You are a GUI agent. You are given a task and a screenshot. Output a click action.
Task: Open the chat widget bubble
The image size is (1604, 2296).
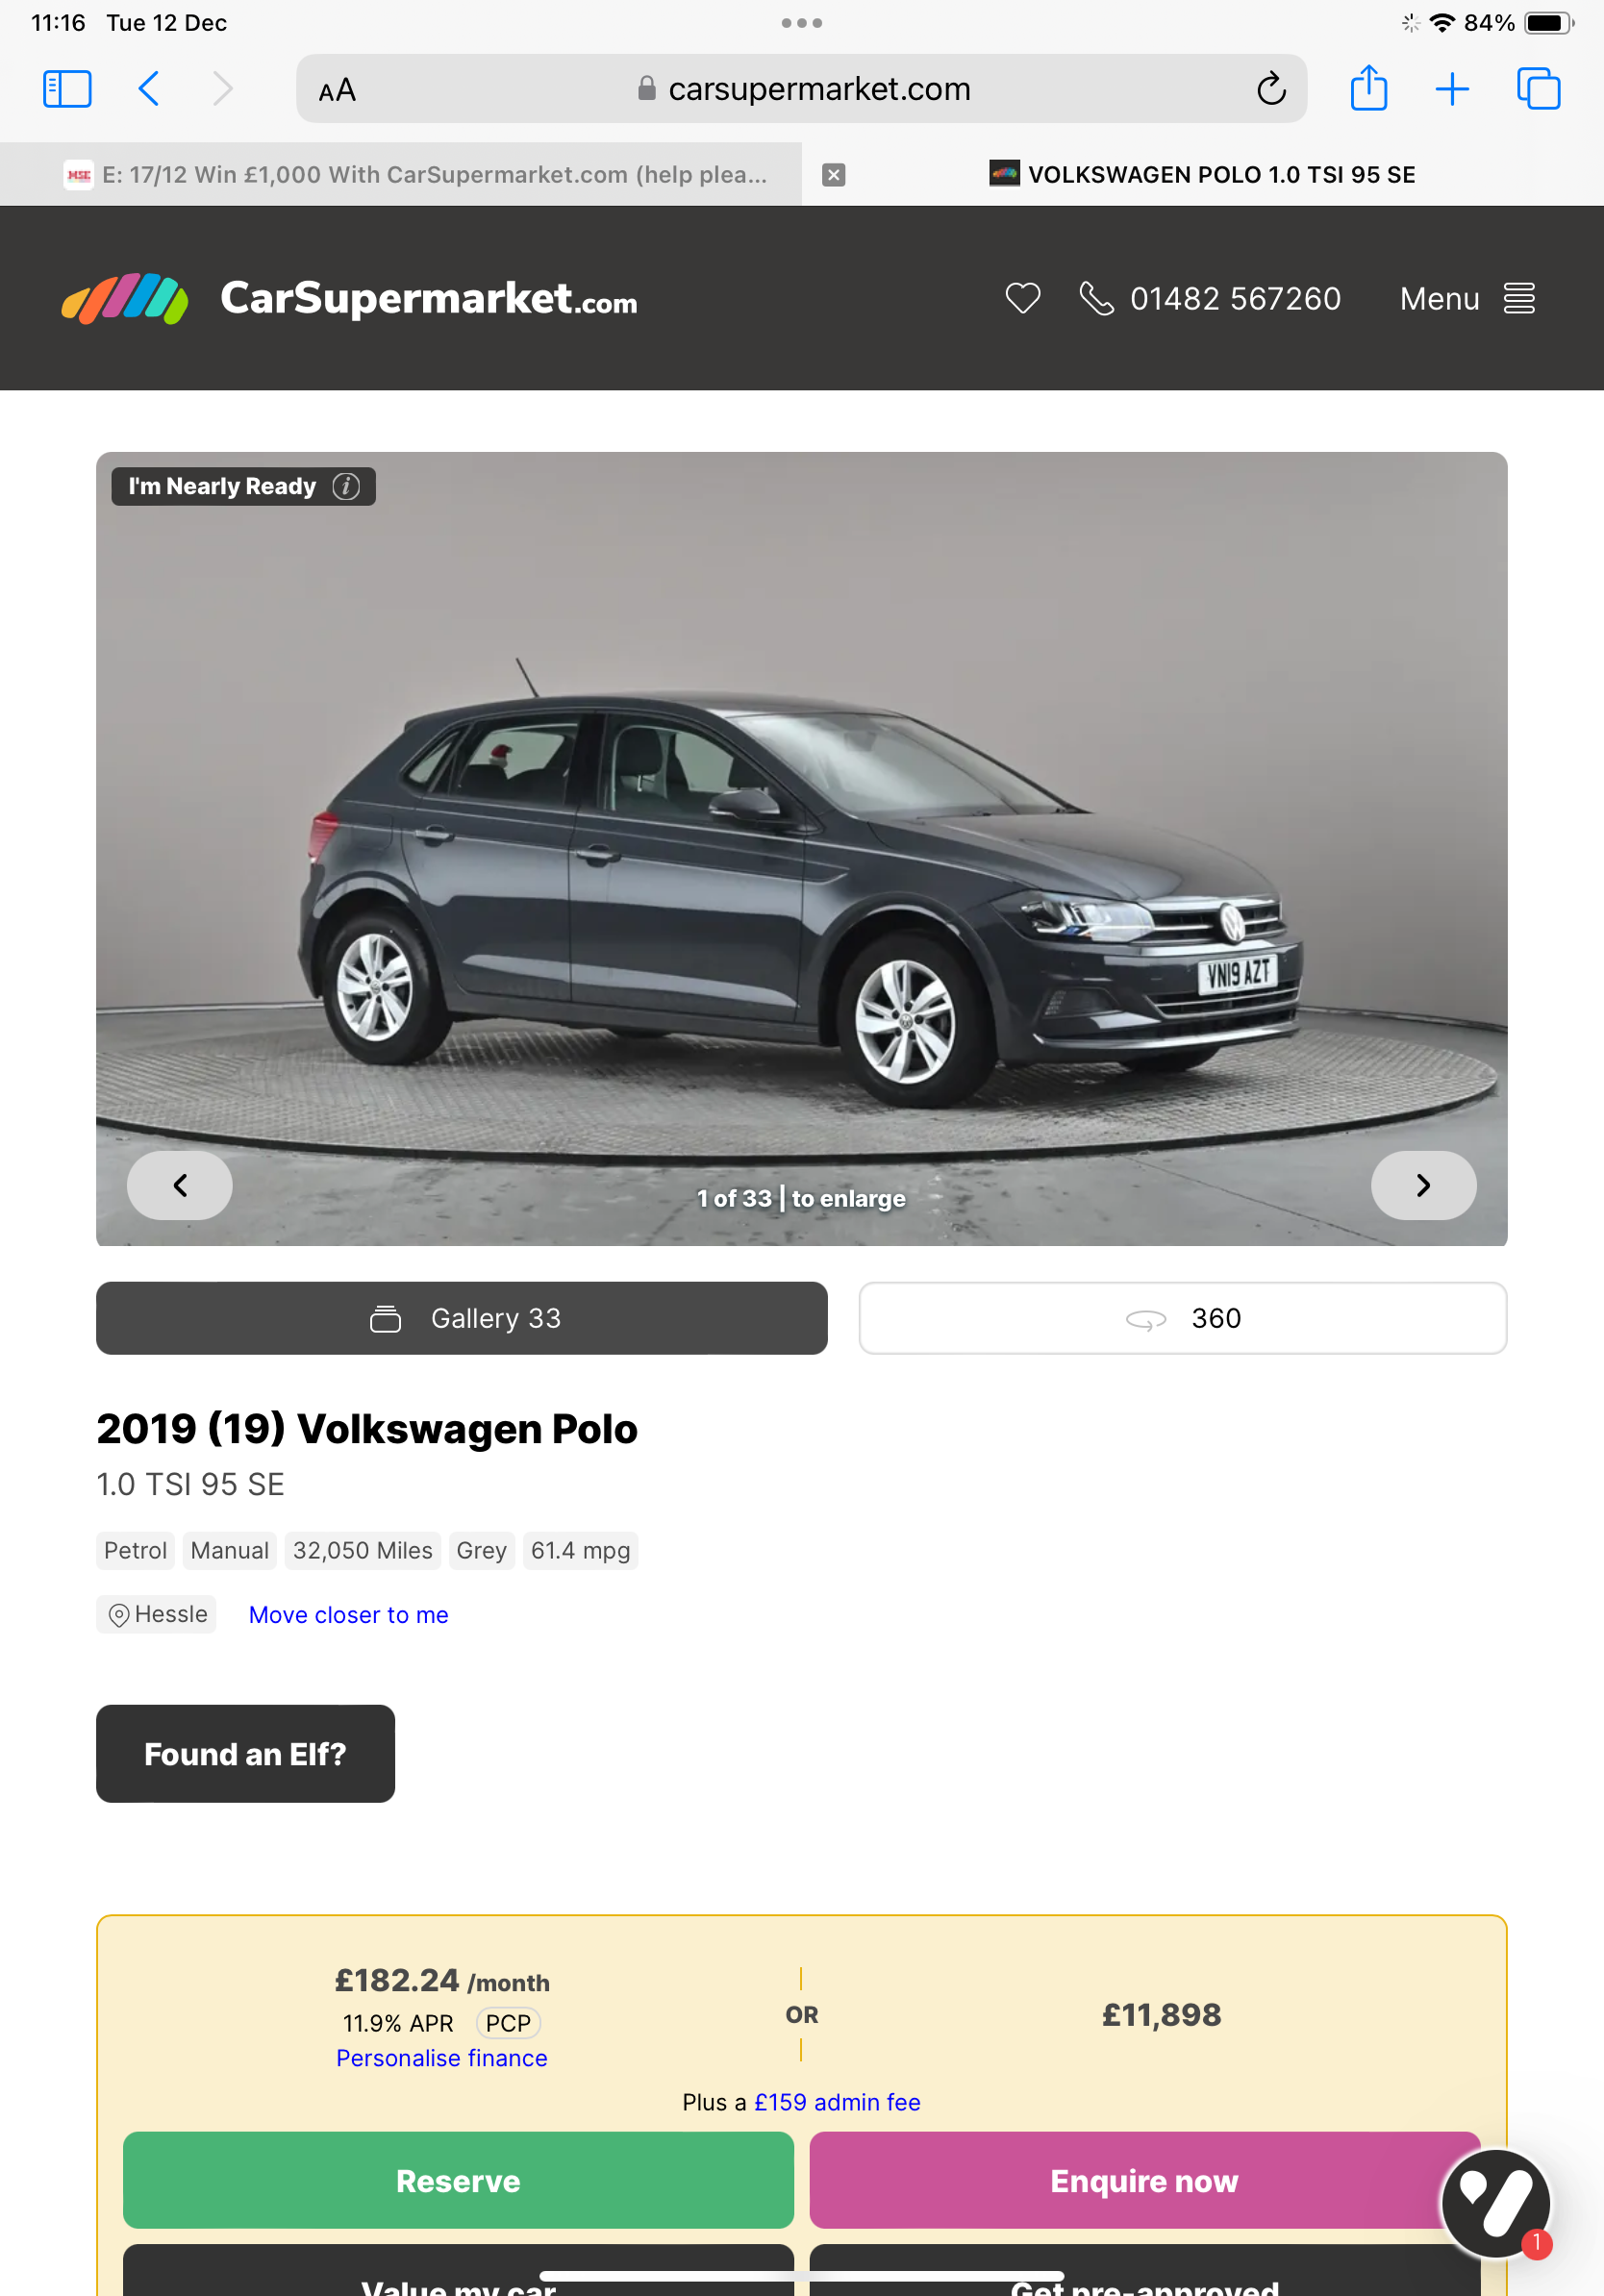pyautogui.click(x=1495, y=2203)
